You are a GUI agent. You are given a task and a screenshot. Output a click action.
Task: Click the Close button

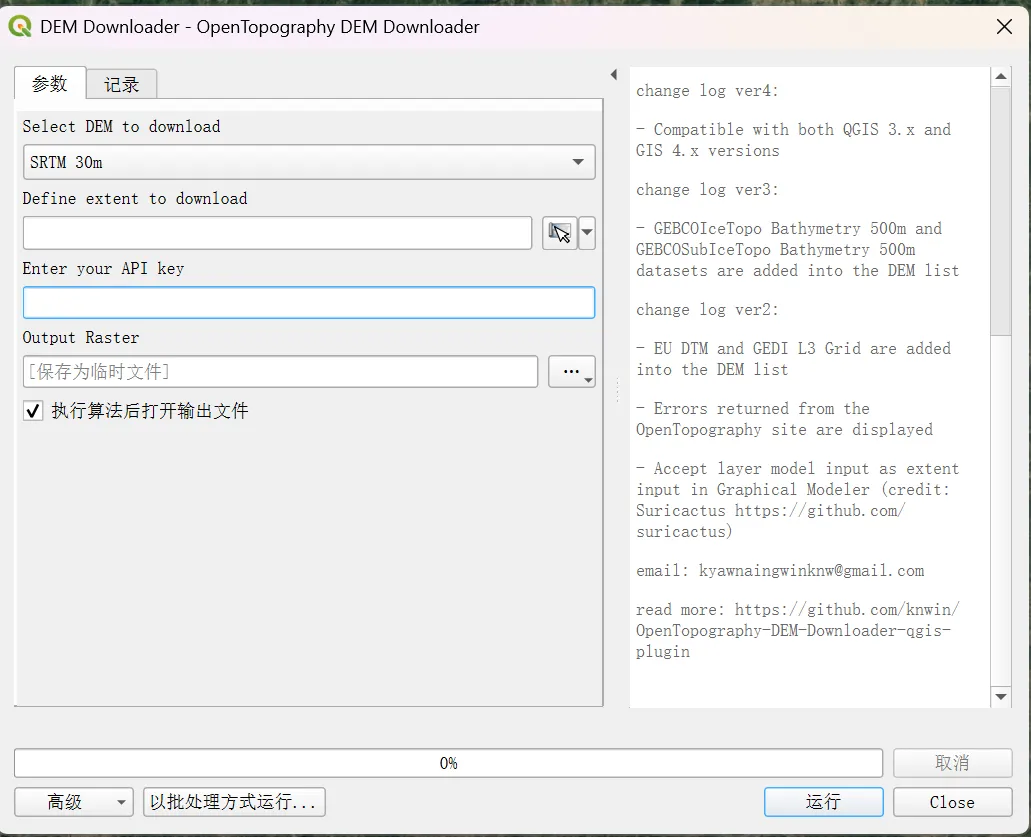click(x=952, y=802)
